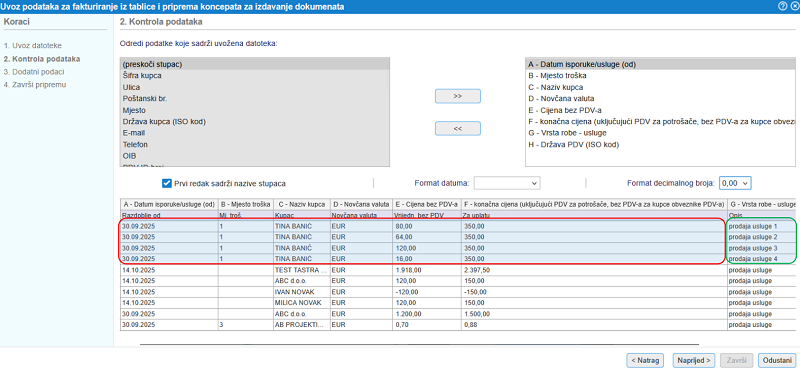Screen dimensions: 800x376
Task: Click the 'IVAN NOVAK' customer cell
Action: [x=302, y=291]
